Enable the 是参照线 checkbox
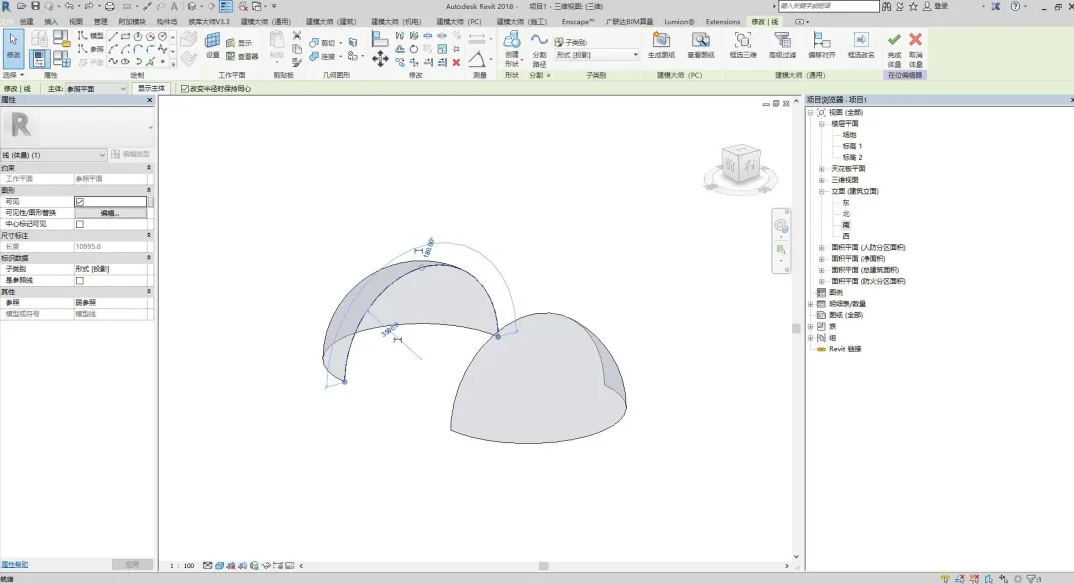This screenshot has height=584, width=1074. point(80,280)
